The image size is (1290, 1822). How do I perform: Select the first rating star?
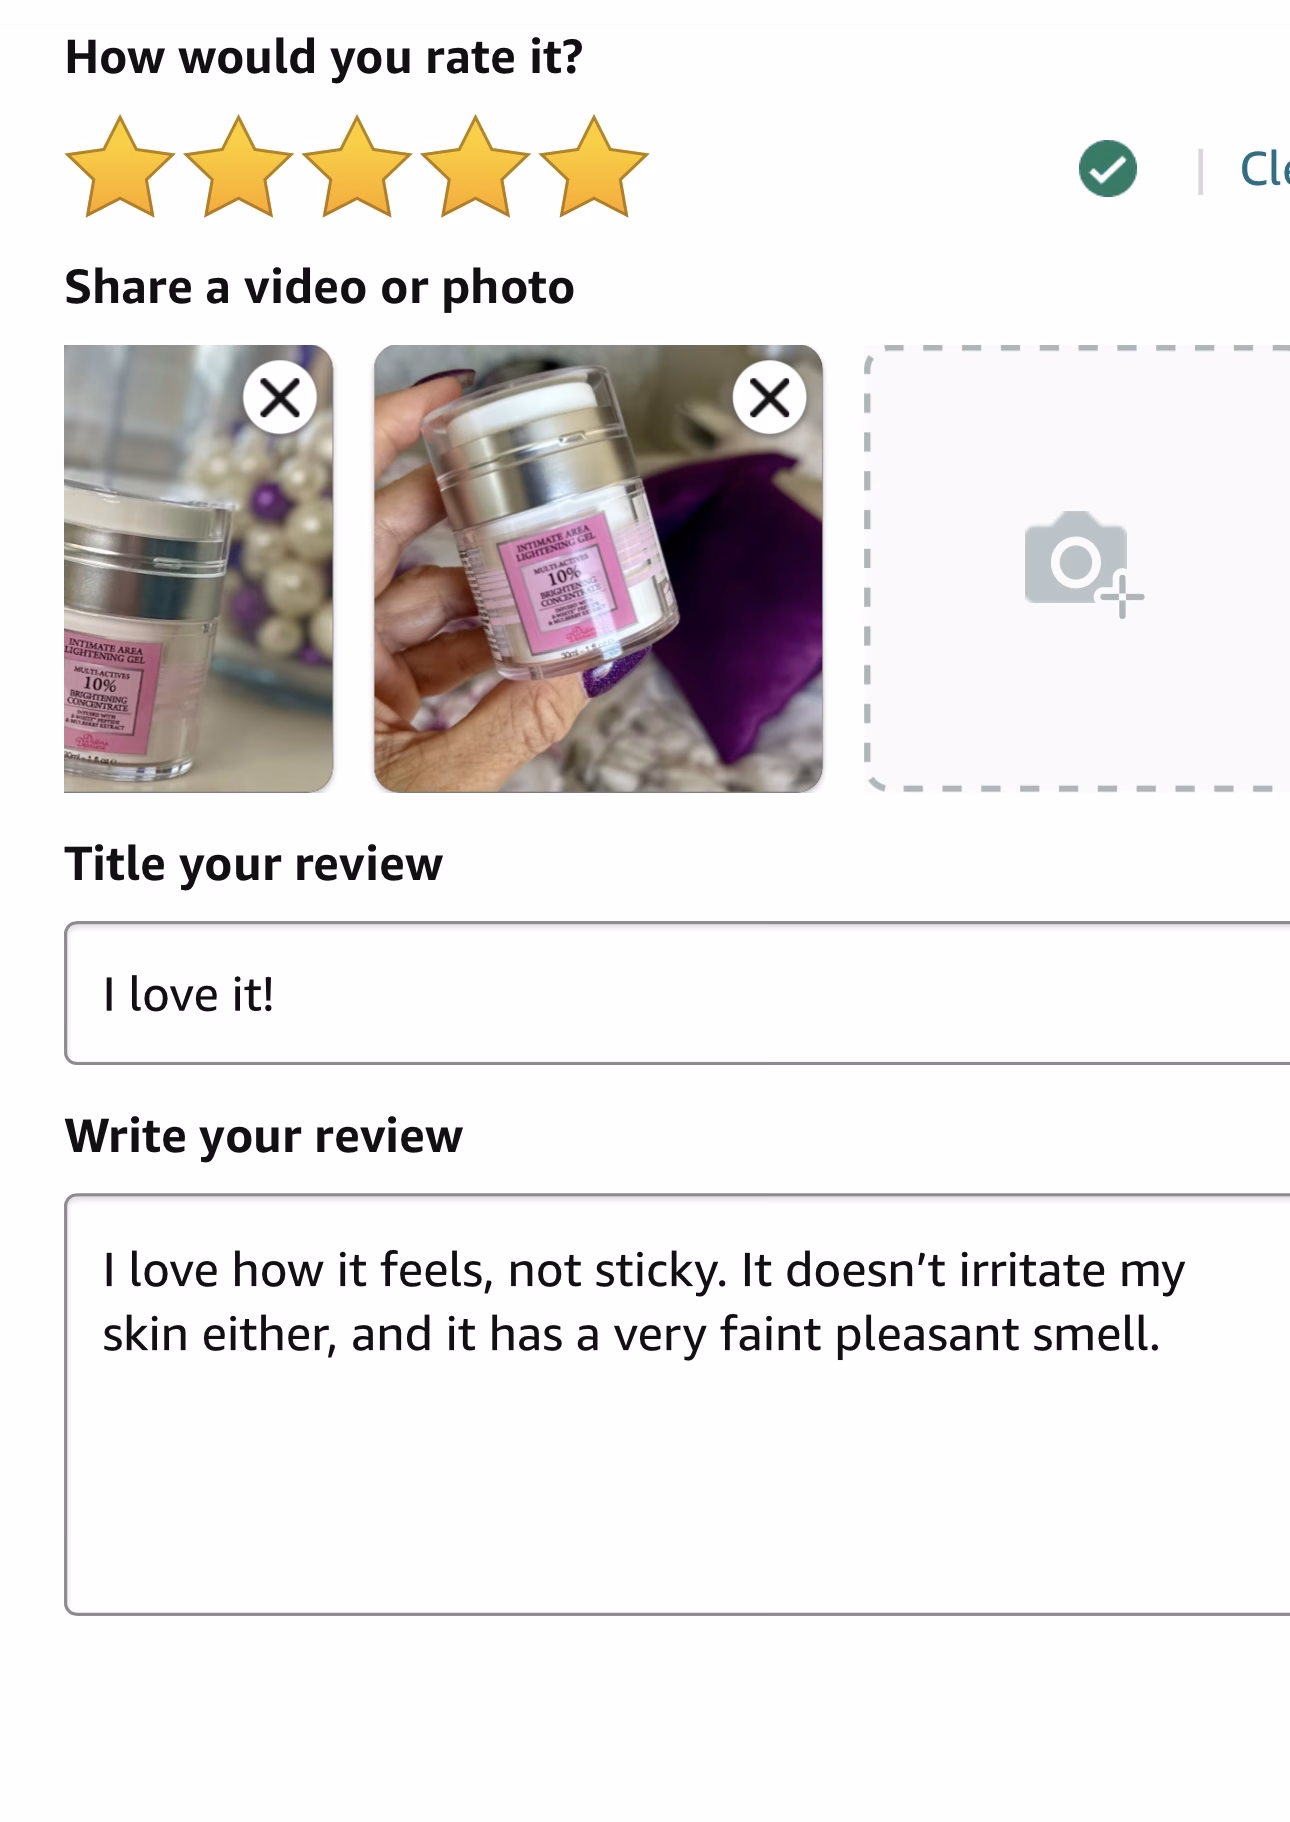(119, 167)
